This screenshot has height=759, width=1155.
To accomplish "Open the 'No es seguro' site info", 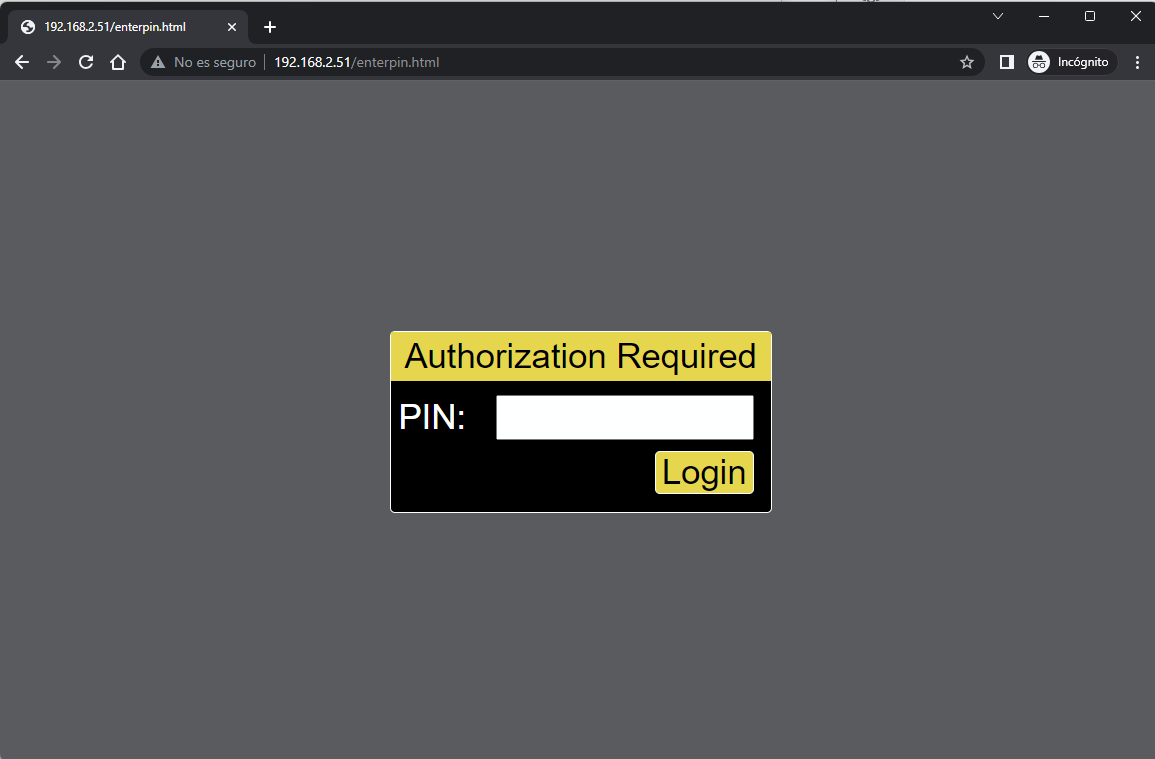I will [x=203, y=62].
